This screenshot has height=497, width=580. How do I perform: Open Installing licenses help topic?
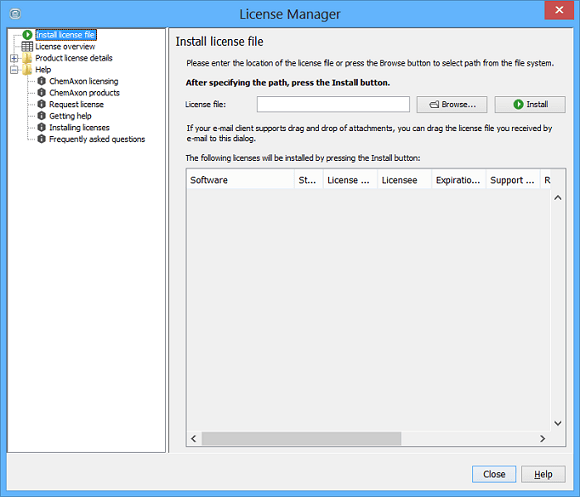(x=80, y=128)
